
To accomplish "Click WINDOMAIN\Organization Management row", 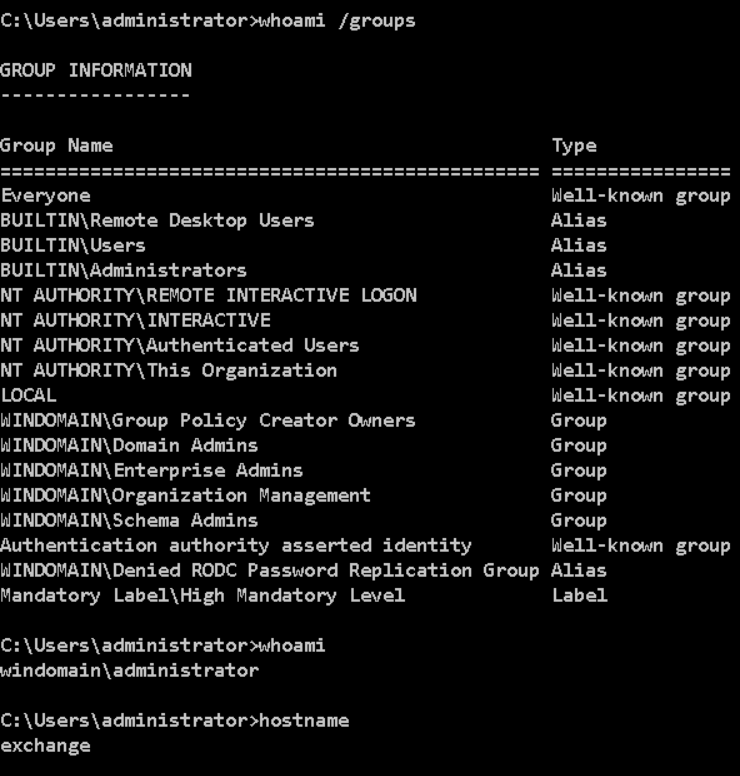I will point(303,495).
